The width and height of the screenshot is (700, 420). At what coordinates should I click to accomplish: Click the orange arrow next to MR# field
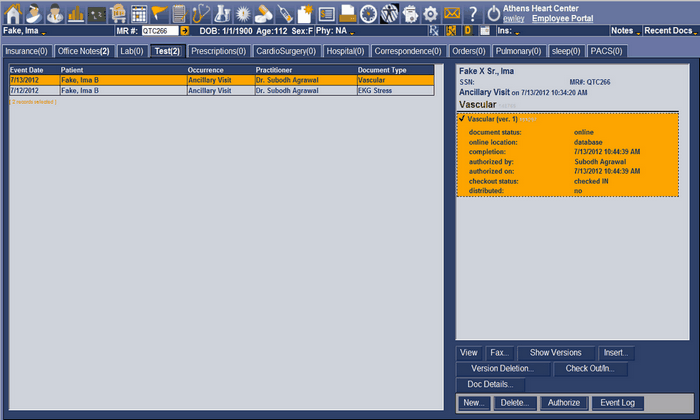[x=184, y=31]
